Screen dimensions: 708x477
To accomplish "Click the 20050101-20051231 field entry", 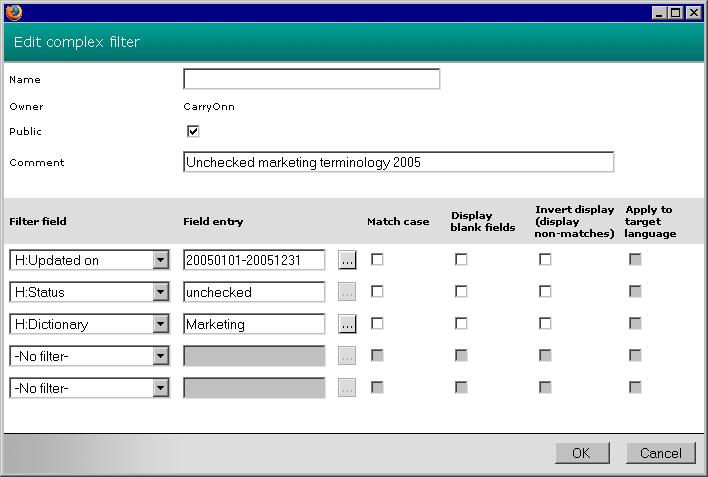I will 254,260.
